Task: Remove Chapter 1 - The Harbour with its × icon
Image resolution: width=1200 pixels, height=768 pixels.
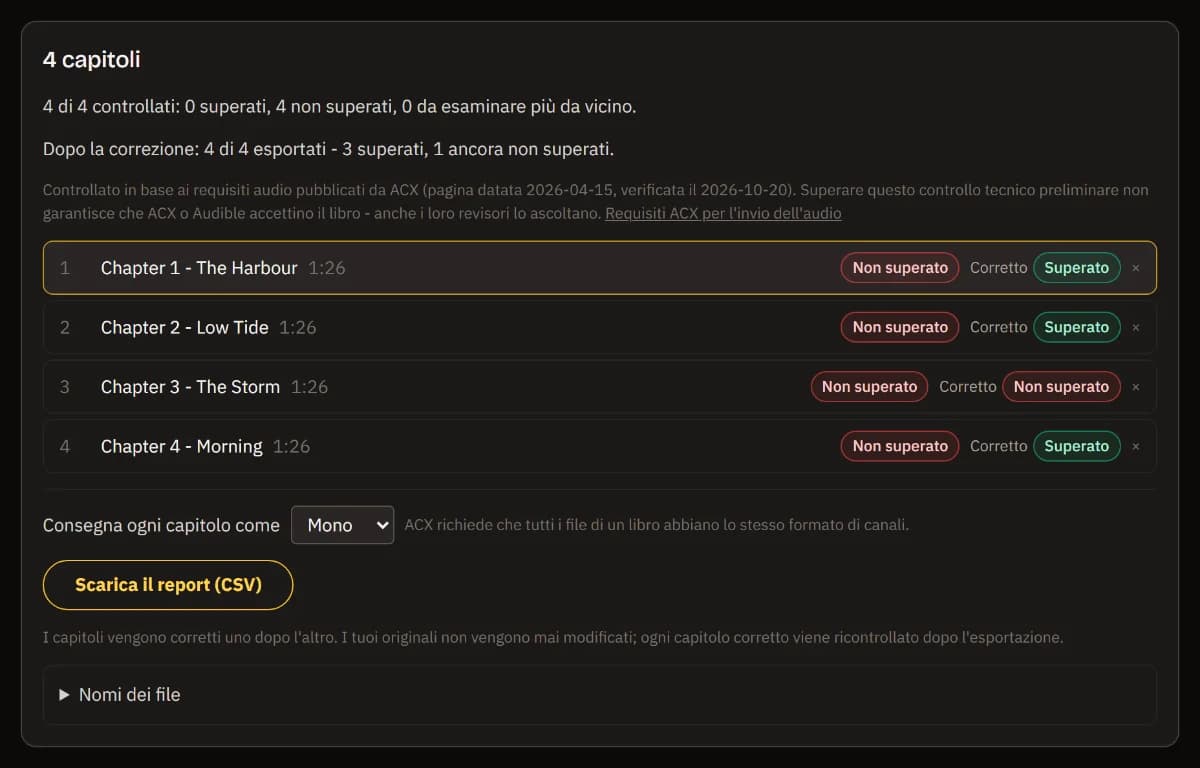Action: 1135,268
